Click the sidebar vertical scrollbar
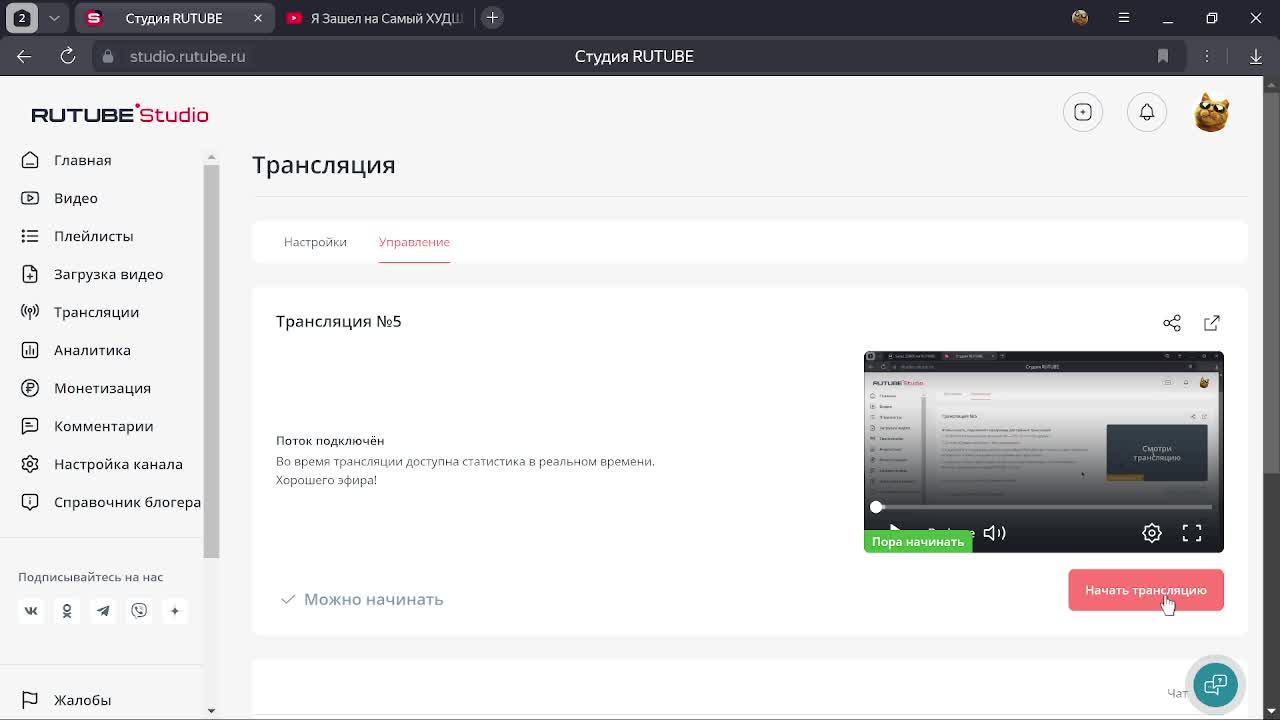This screenshot has height=720, width=1280. pyautogui.click(x=211, y=360)
